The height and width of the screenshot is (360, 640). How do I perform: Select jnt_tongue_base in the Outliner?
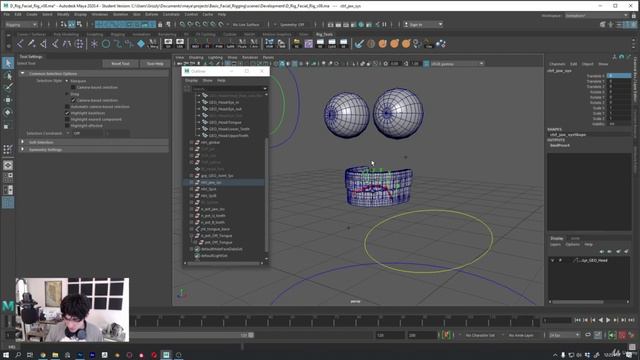(215, 229)
